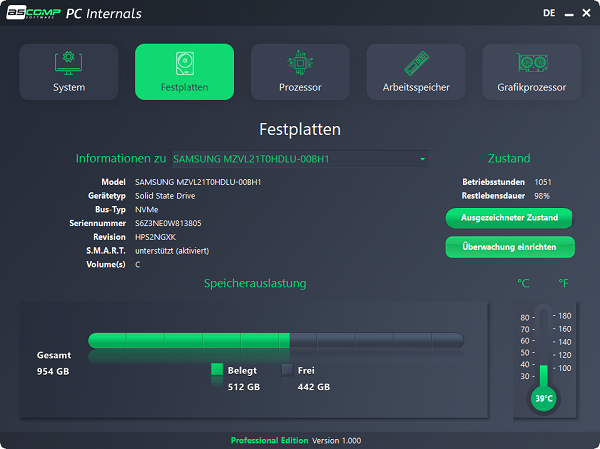Close the PC Internals window

[x=586, y=13]
